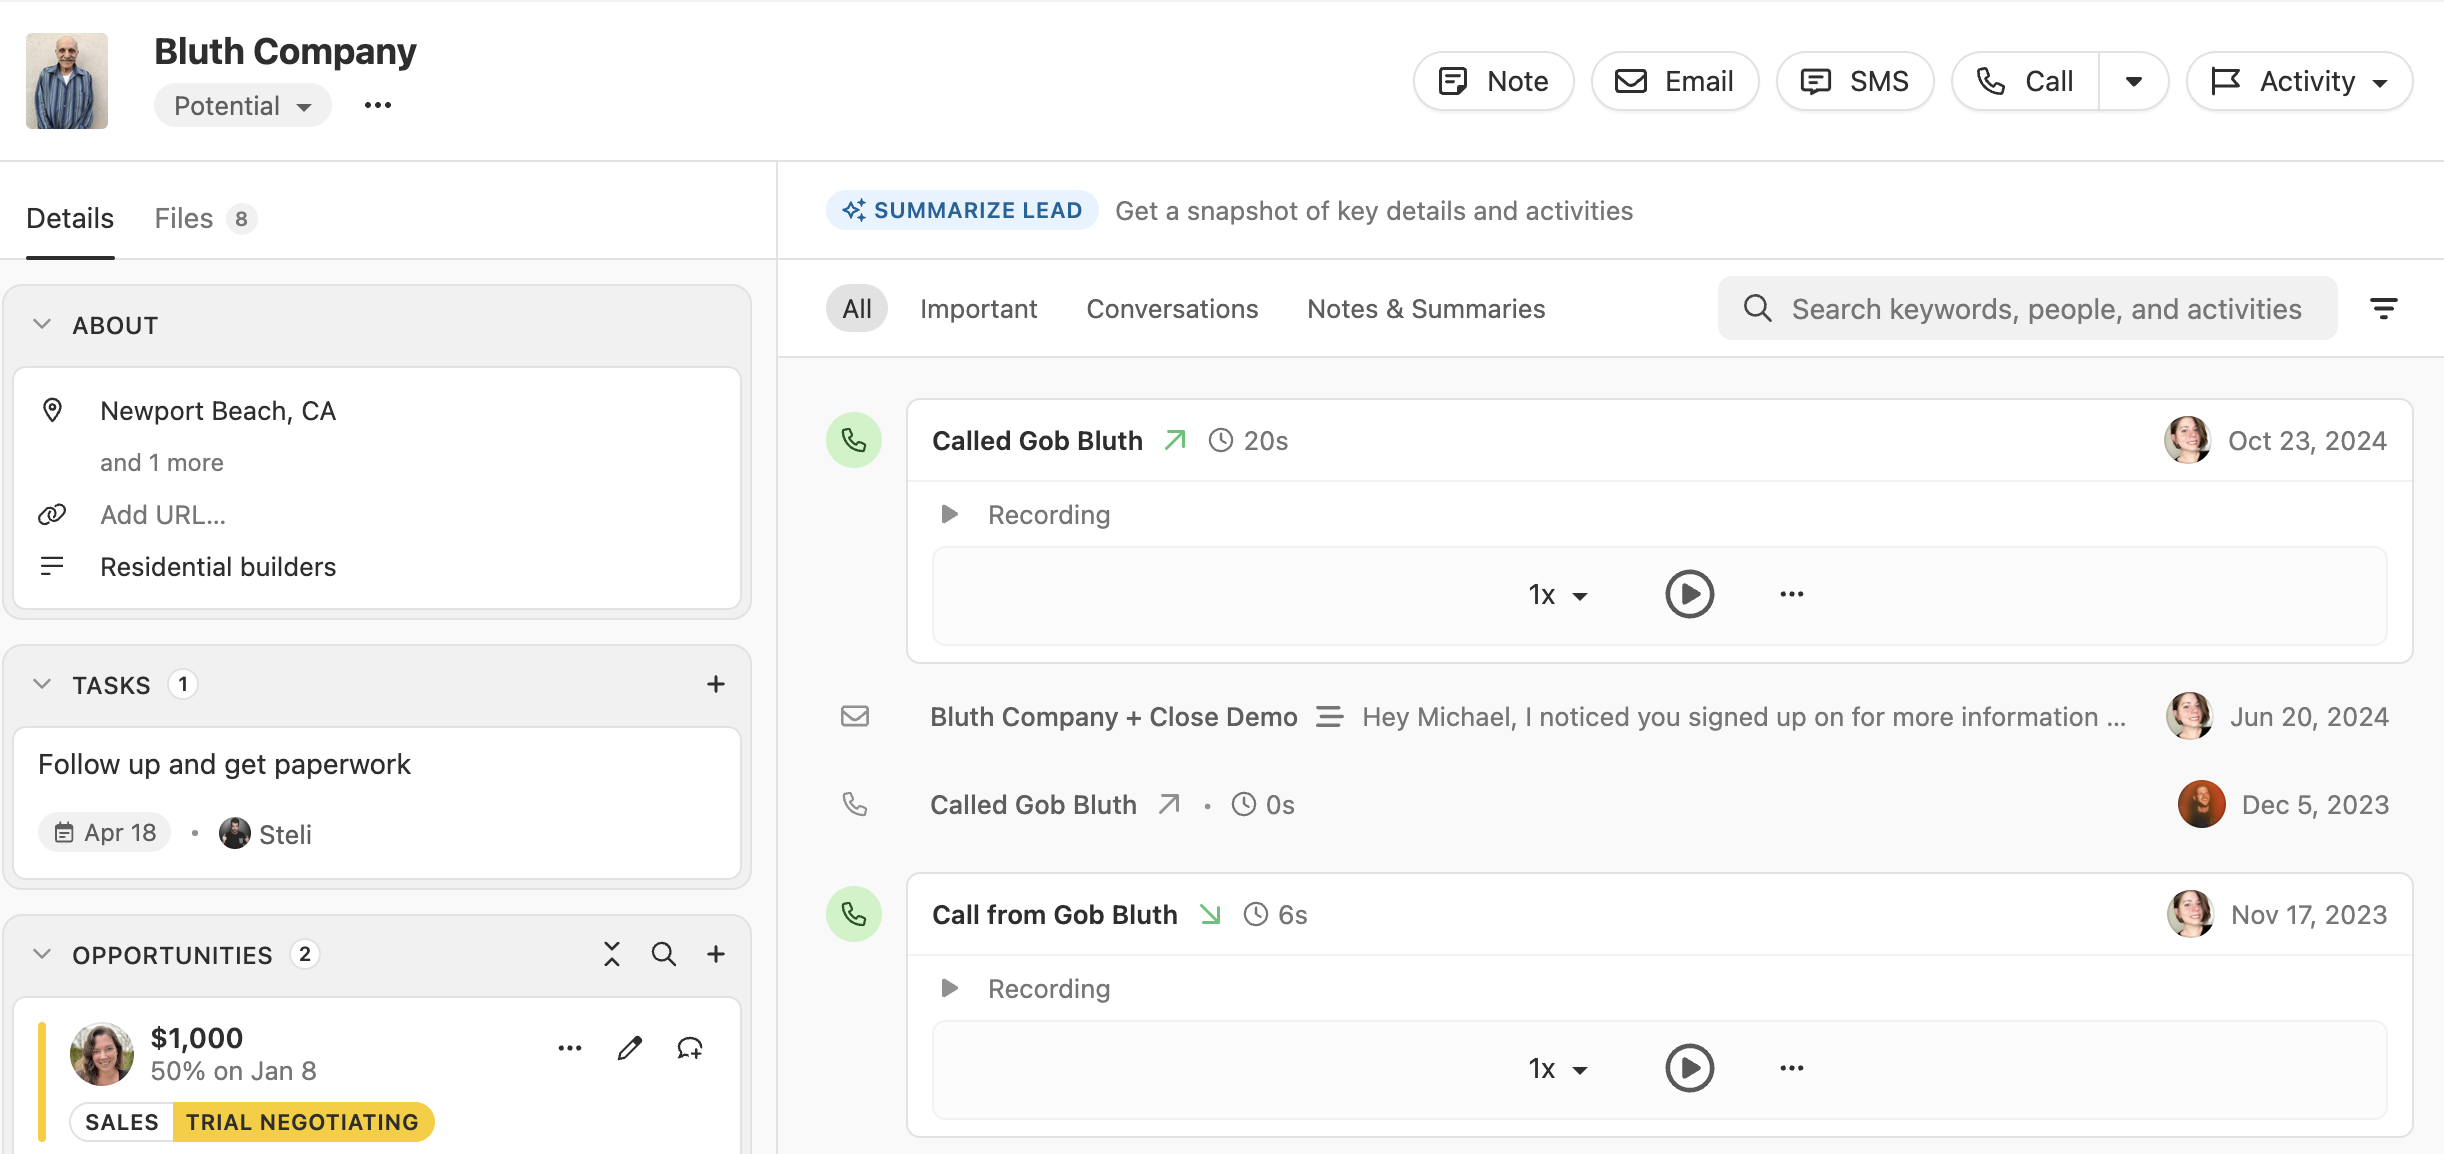Click Add URL field
The height and width of the screenshot is (1154, 2444).
tap(163, 514)
